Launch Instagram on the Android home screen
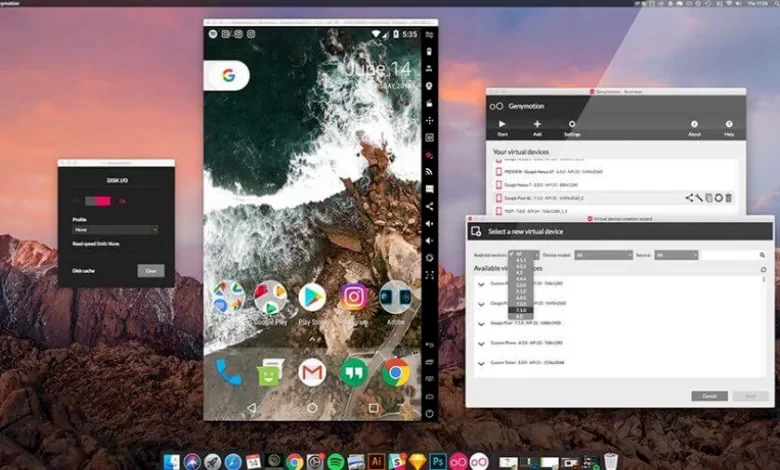This screenshot has width=780, height=470. pos(353,297)
